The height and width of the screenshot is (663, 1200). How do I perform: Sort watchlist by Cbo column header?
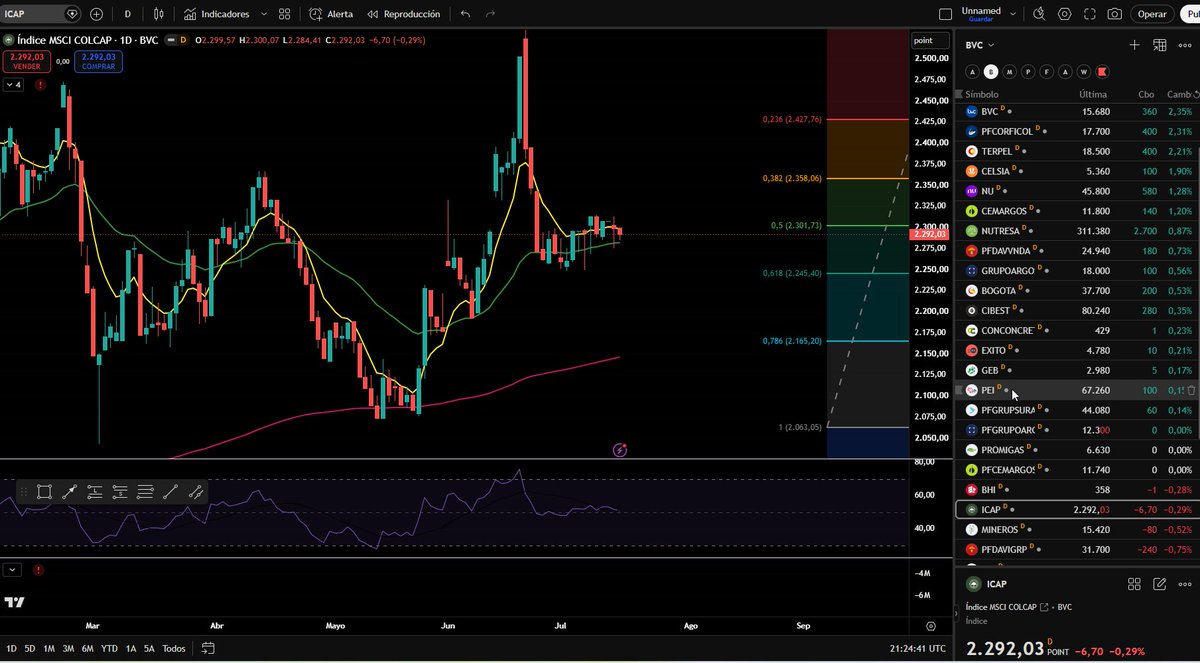(x=1146, y=94)
